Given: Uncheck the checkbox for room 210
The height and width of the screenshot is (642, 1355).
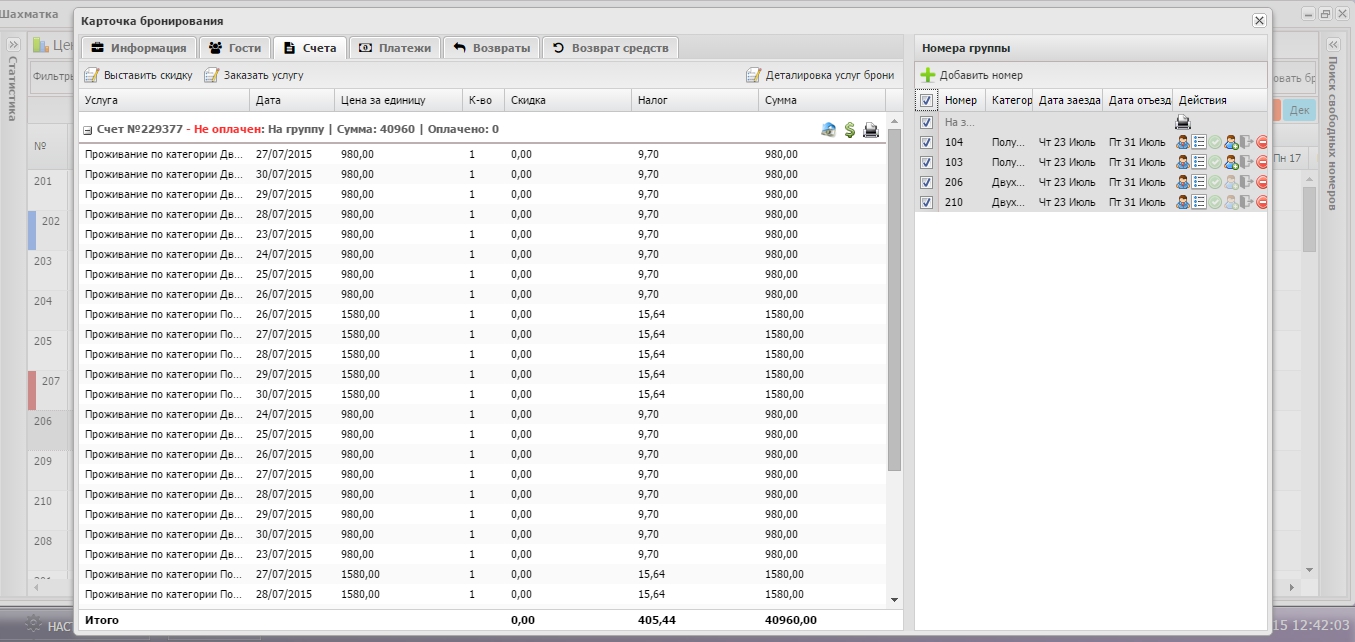Looking at the screenshot, I should point(927,202).
